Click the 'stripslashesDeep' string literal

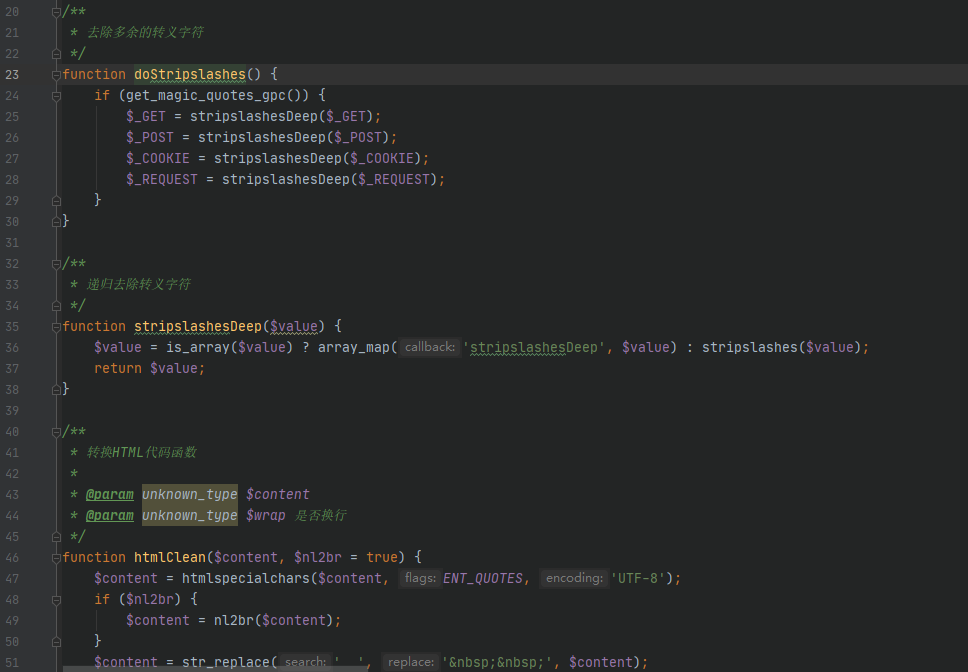533,347
